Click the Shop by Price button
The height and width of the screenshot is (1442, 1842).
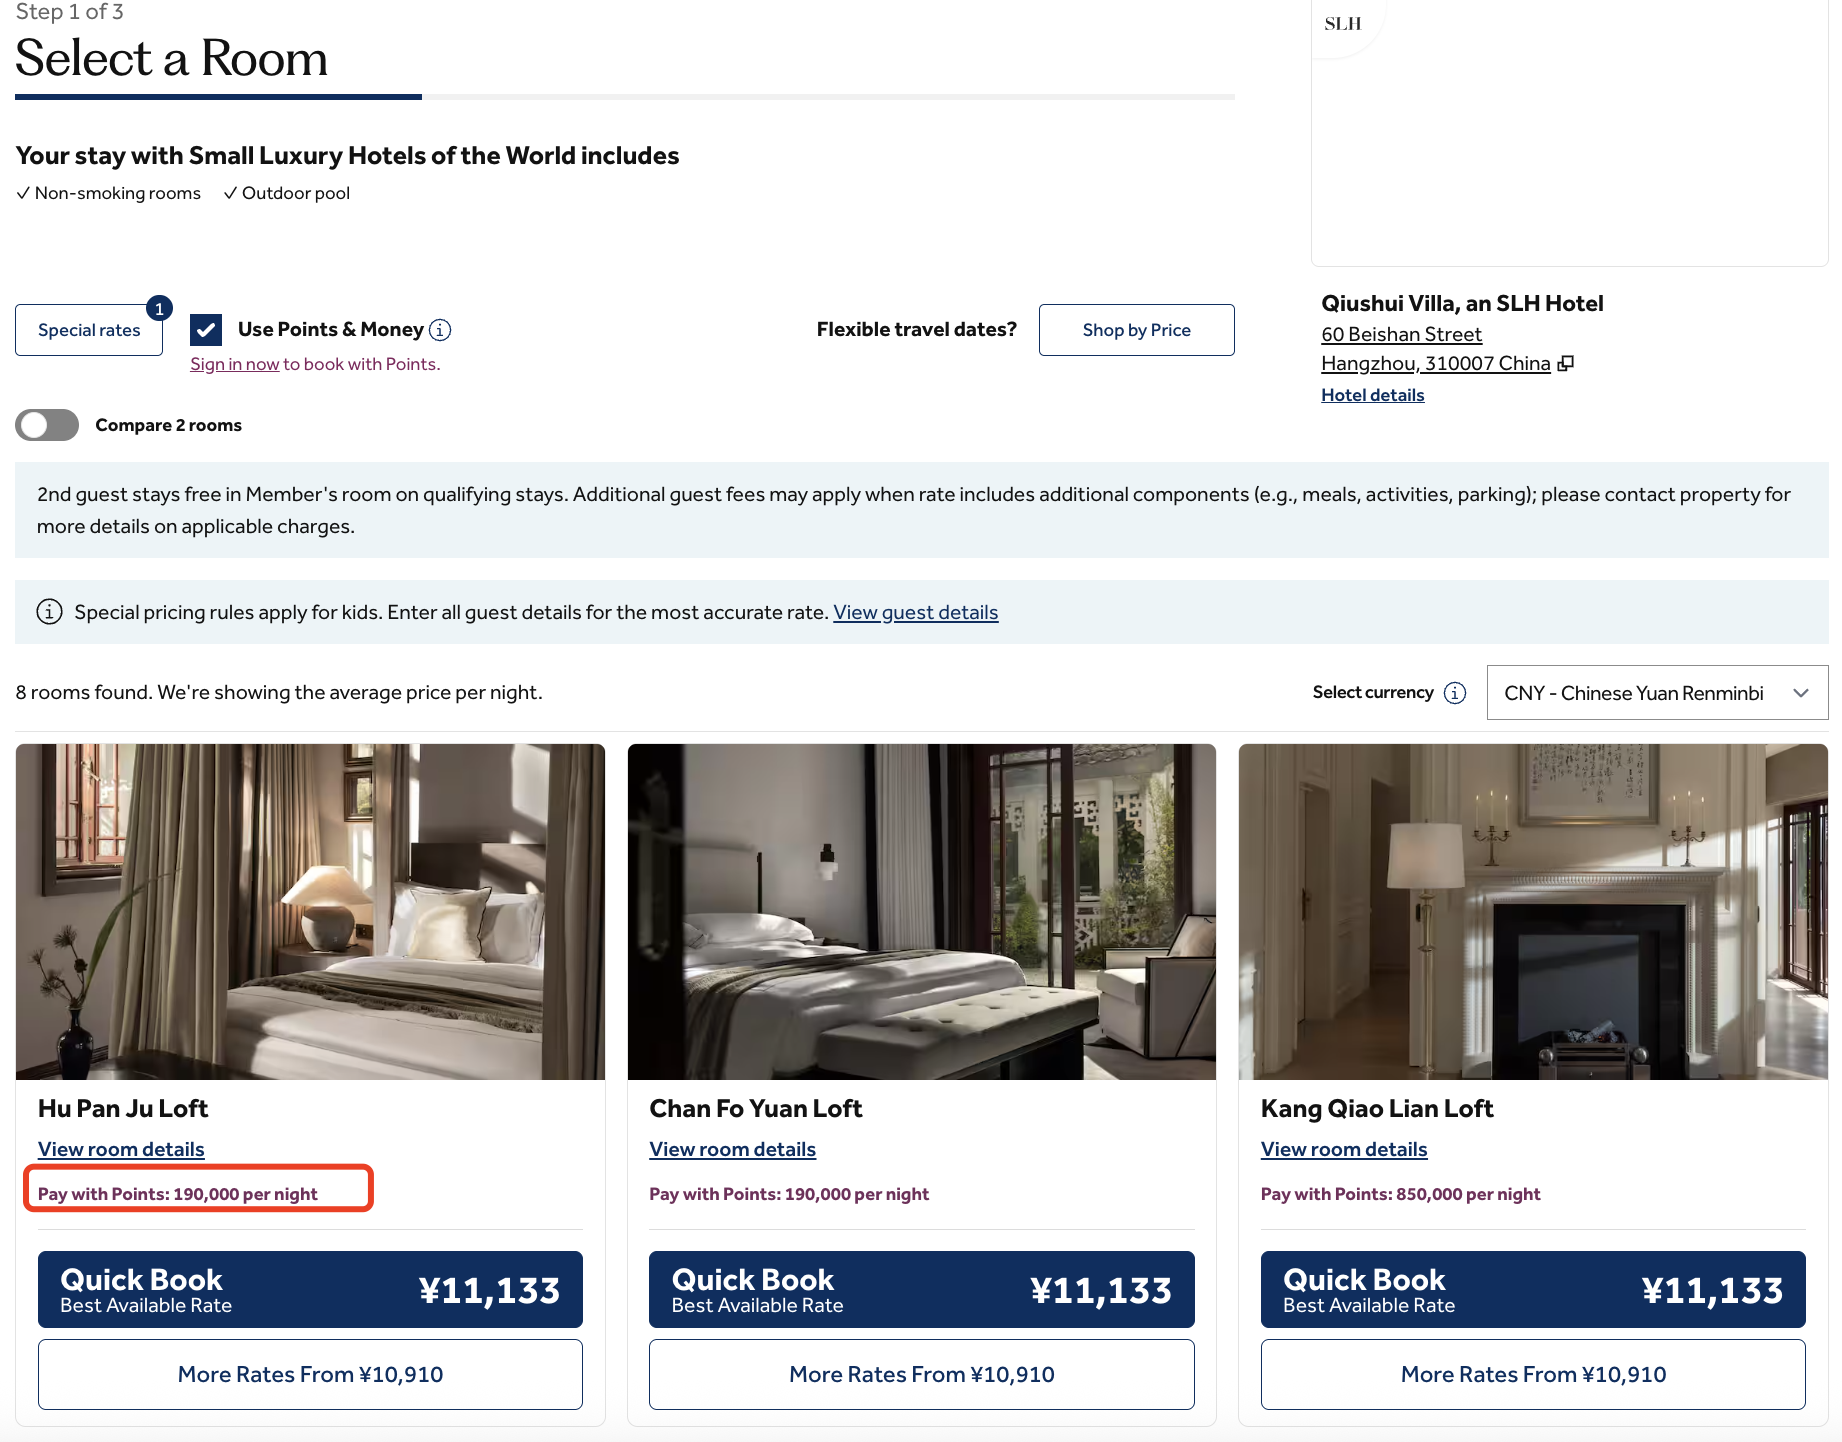1137,330
